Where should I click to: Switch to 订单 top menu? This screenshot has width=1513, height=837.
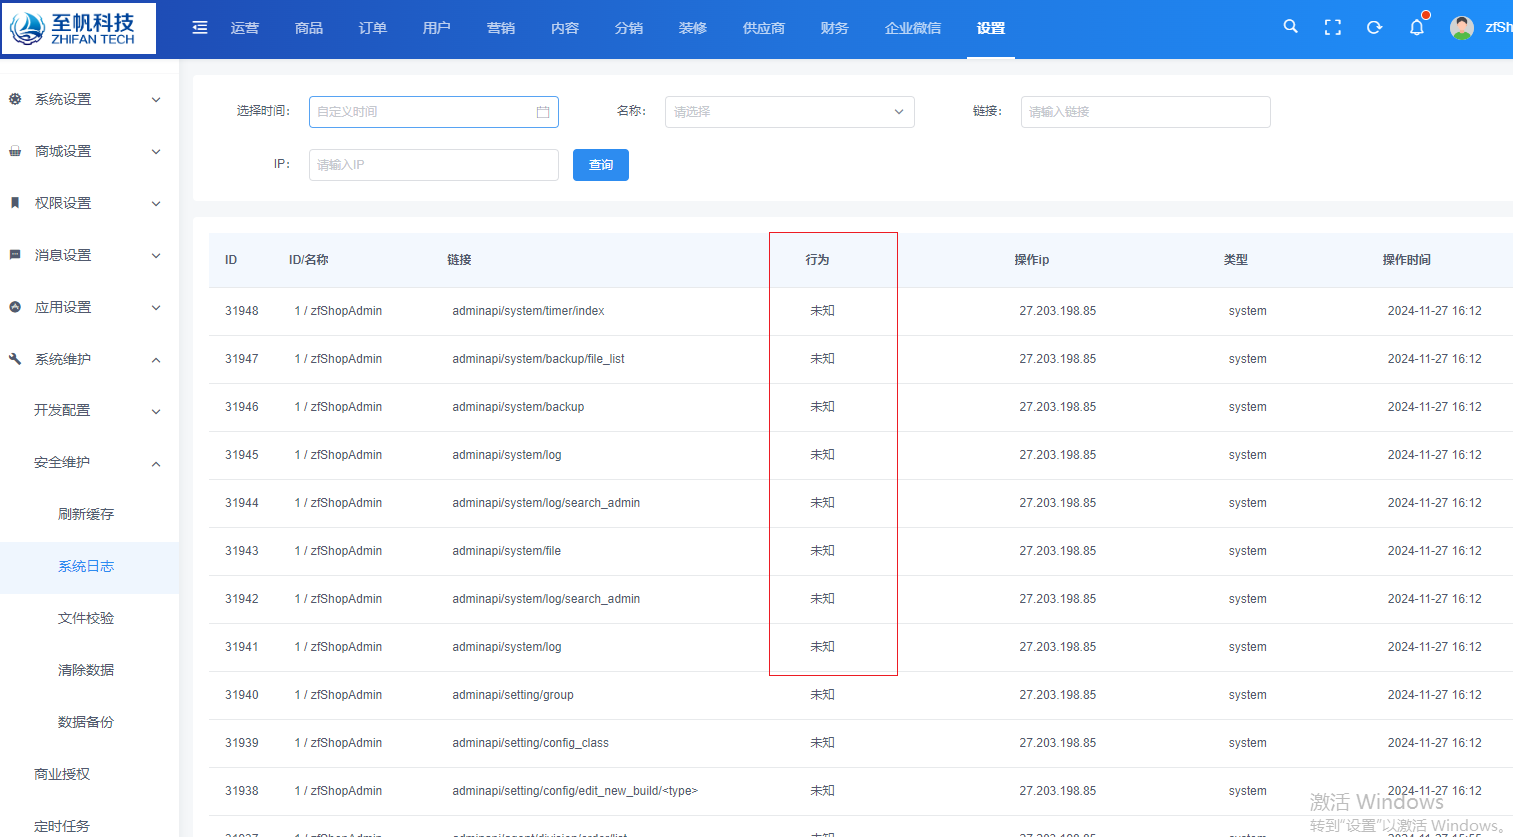[373, 28]
